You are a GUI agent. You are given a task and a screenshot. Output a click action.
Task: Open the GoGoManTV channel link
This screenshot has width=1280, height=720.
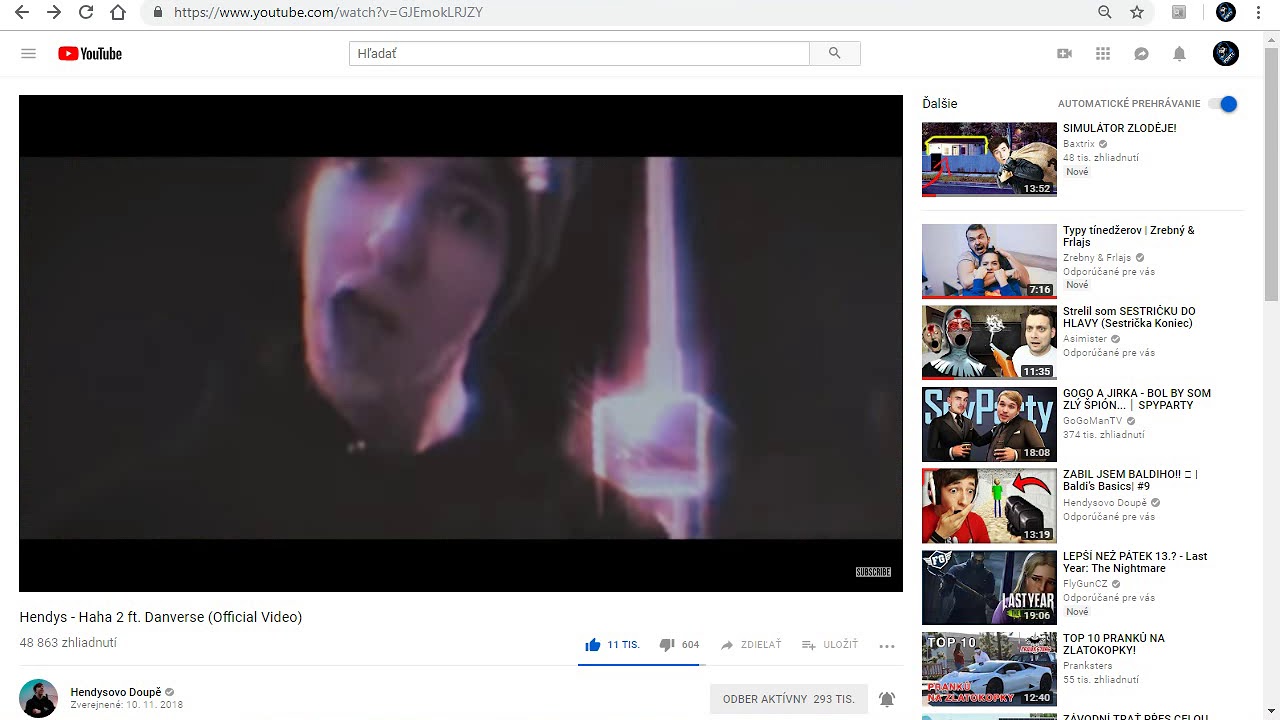(1093, 421)
